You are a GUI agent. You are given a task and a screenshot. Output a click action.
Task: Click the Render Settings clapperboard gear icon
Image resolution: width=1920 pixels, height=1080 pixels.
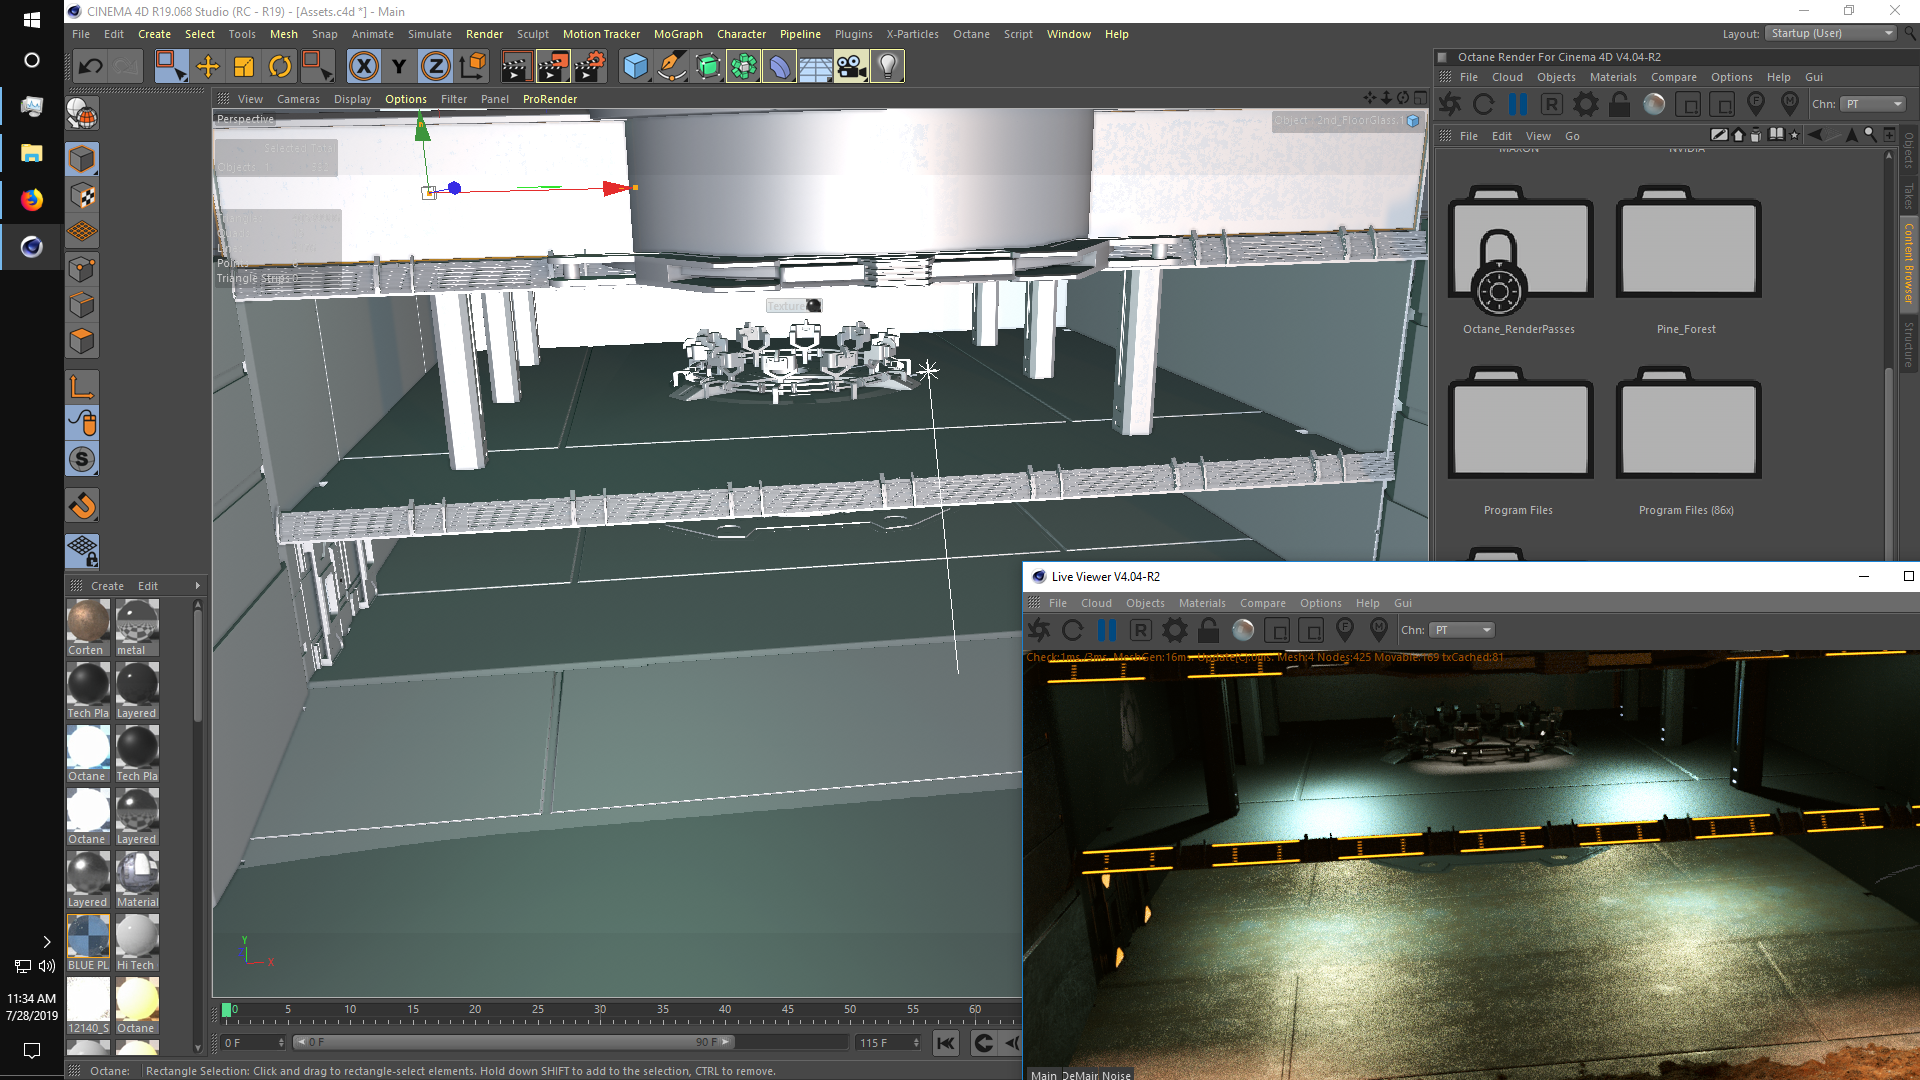point(590,67)
